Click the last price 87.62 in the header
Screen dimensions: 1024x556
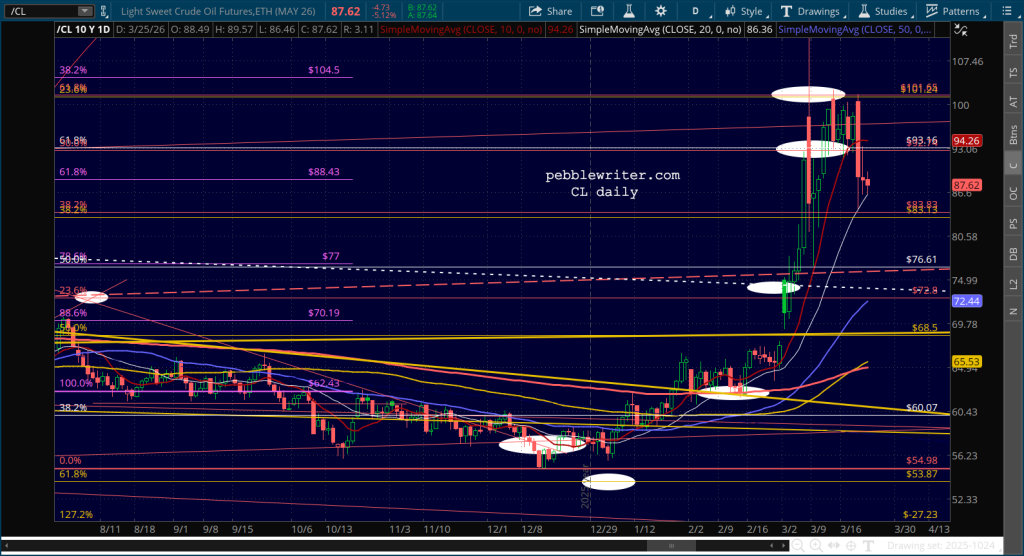(345, 11)
